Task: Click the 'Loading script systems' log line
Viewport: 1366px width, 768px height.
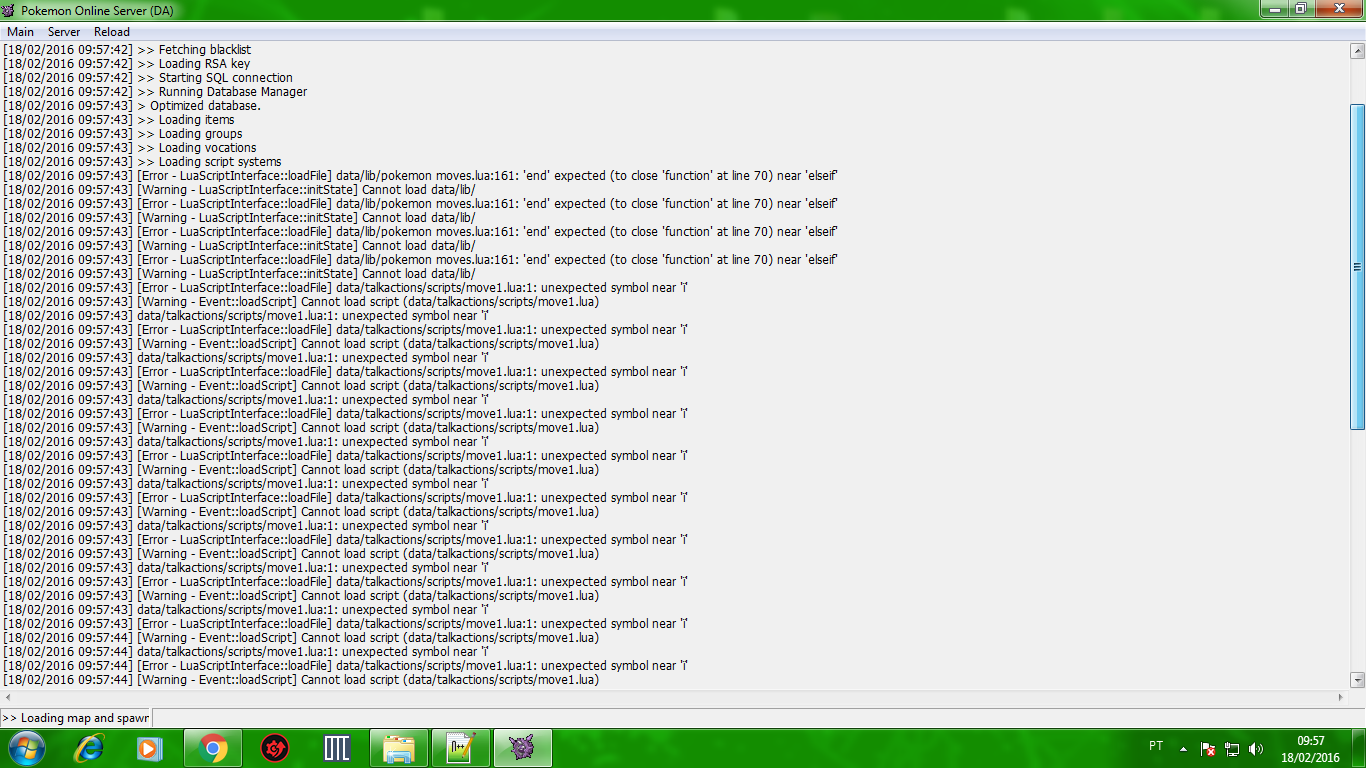Action: click(x=142, y=162)
